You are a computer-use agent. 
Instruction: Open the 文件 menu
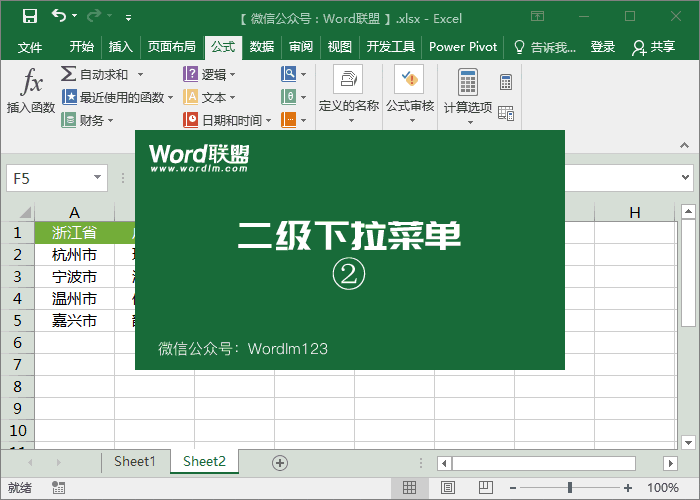(x=30, y=47)
